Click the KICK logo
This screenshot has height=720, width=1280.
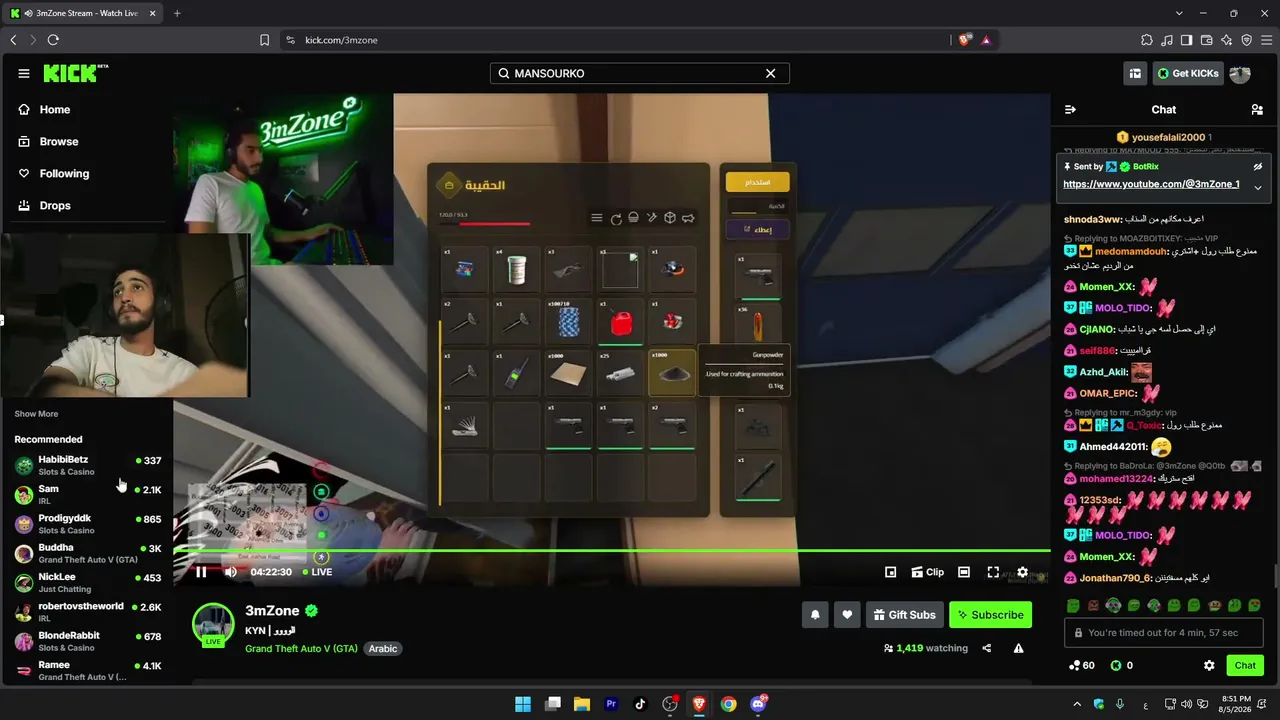[x=75, y=73]
